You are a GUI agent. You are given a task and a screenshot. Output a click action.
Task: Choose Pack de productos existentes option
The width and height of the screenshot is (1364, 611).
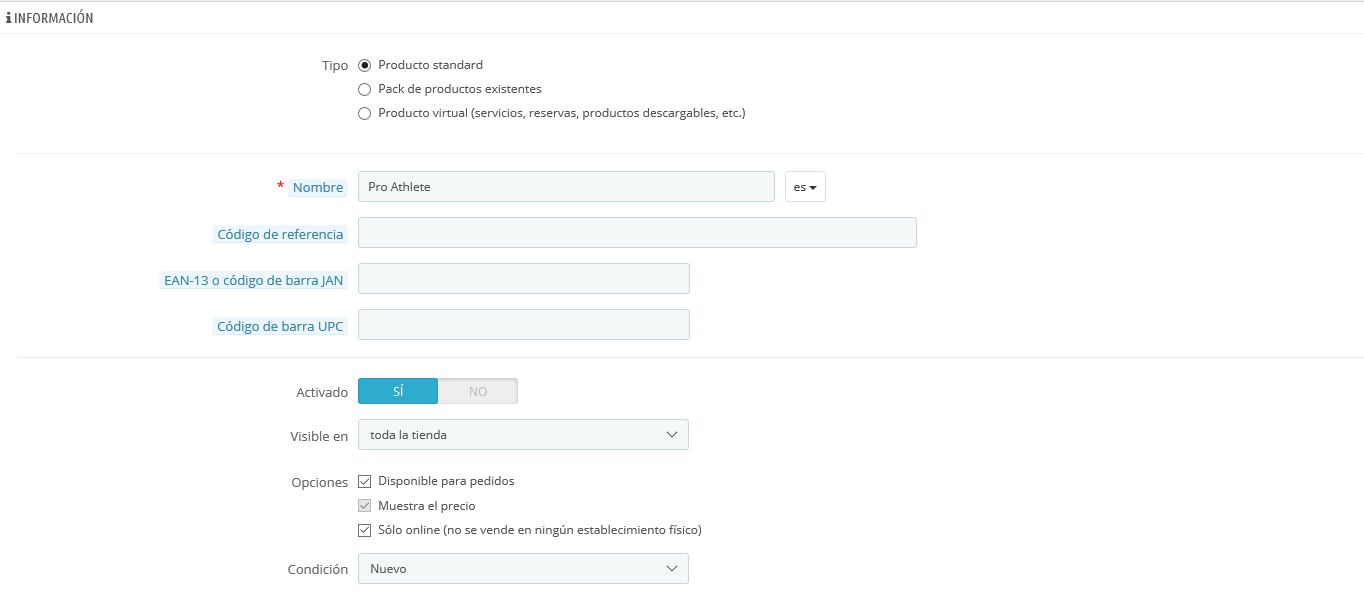tap(365, 89)
